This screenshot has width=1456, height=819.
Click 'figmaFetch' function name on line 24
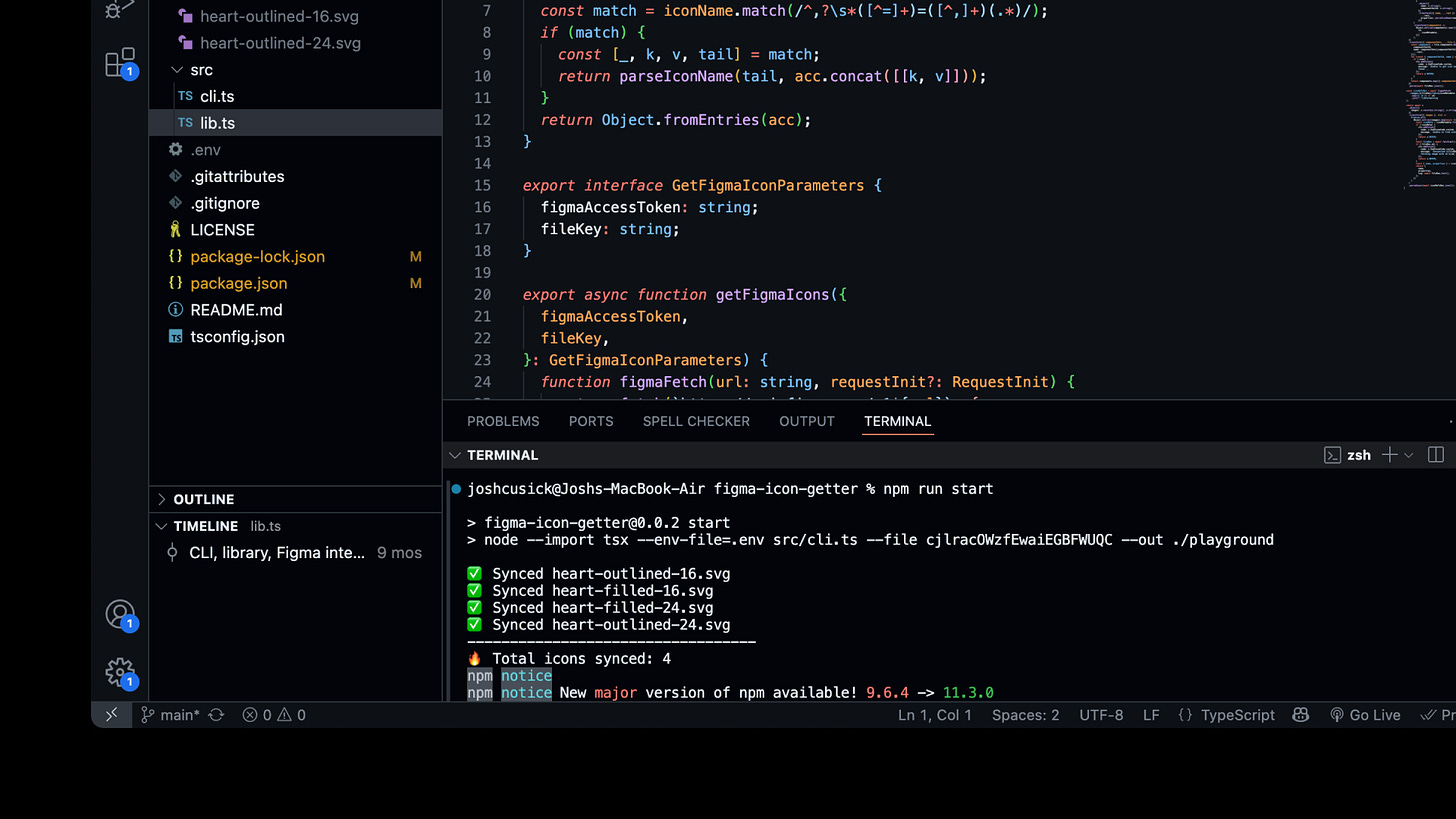663,382
